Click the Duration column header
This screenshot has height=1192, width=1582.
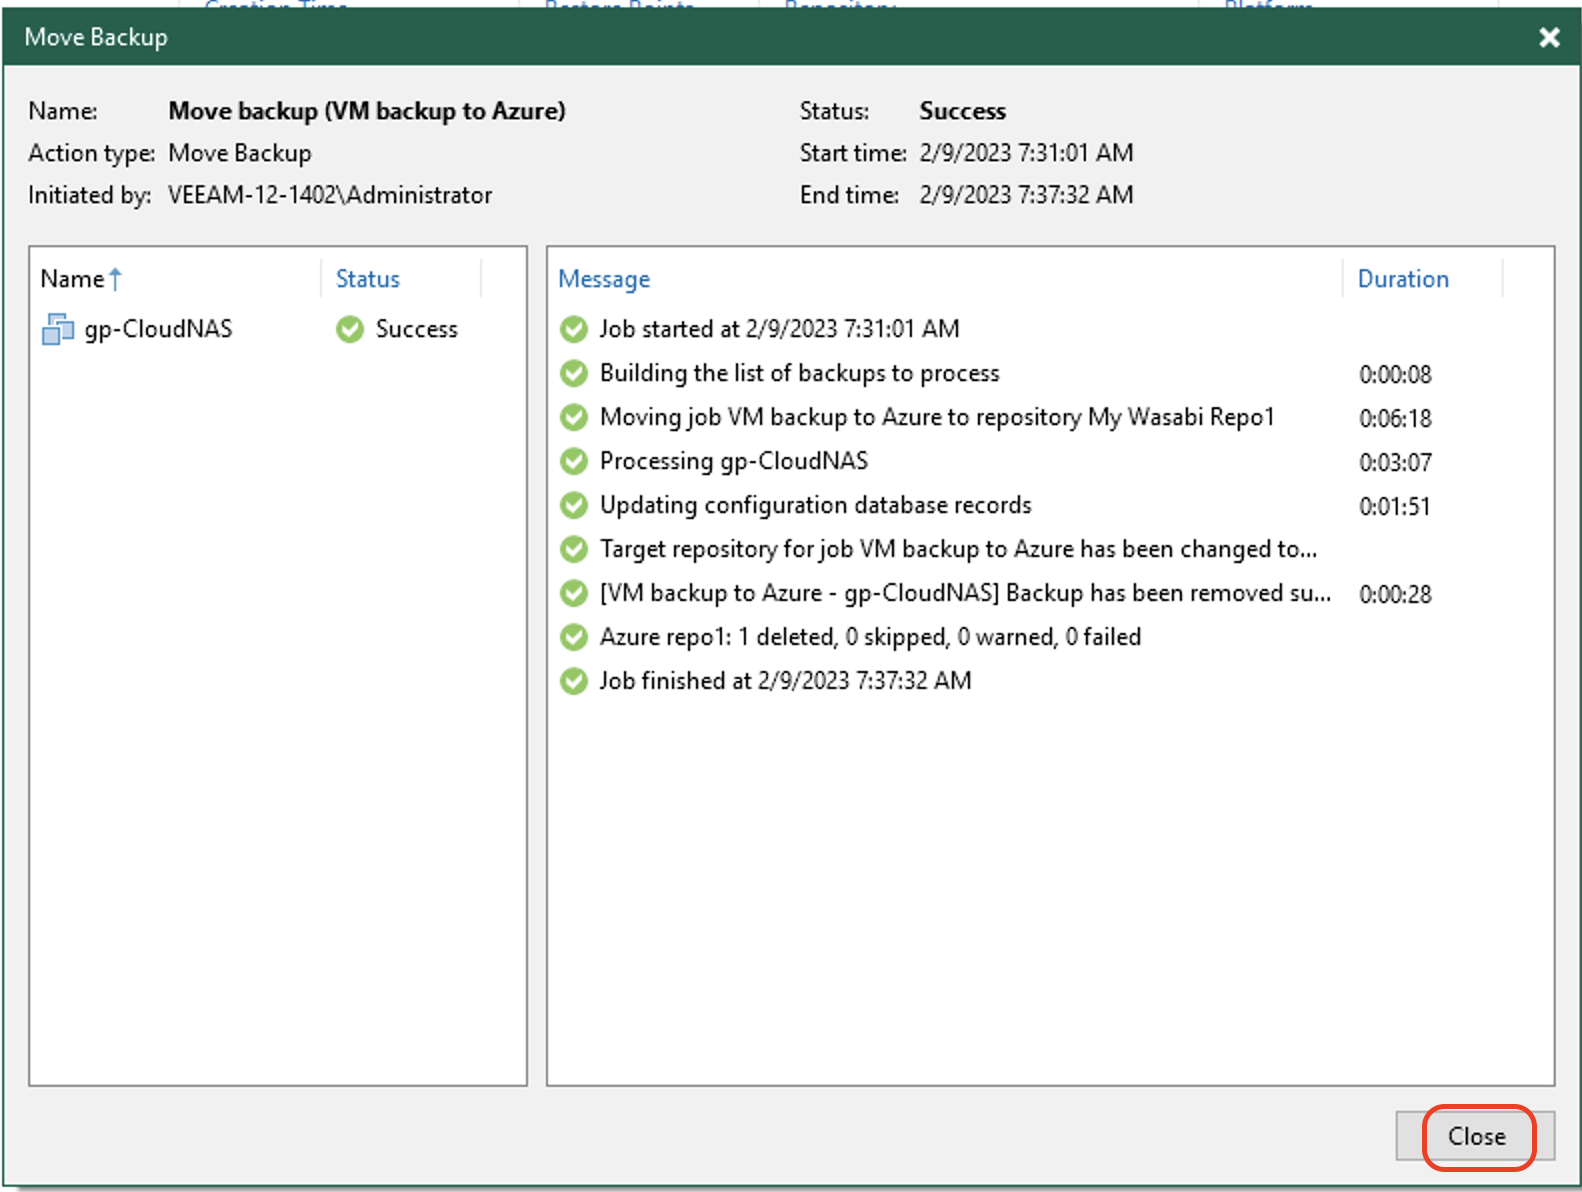(x=1403, y=279)
